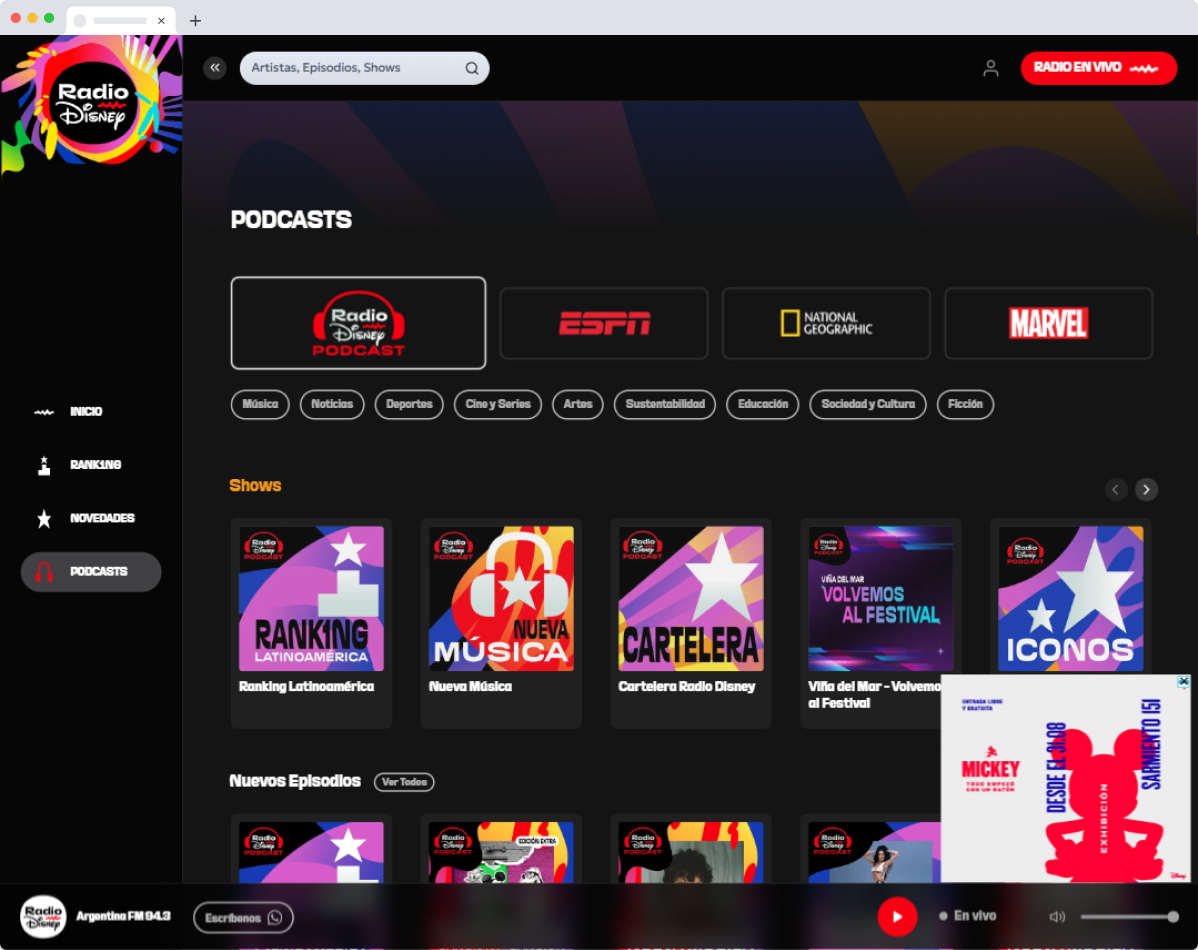Image resolution: width=1198 pixels, height=950 pixels.
Task: Click the Novedades star icon
Action: pos(44,518)
